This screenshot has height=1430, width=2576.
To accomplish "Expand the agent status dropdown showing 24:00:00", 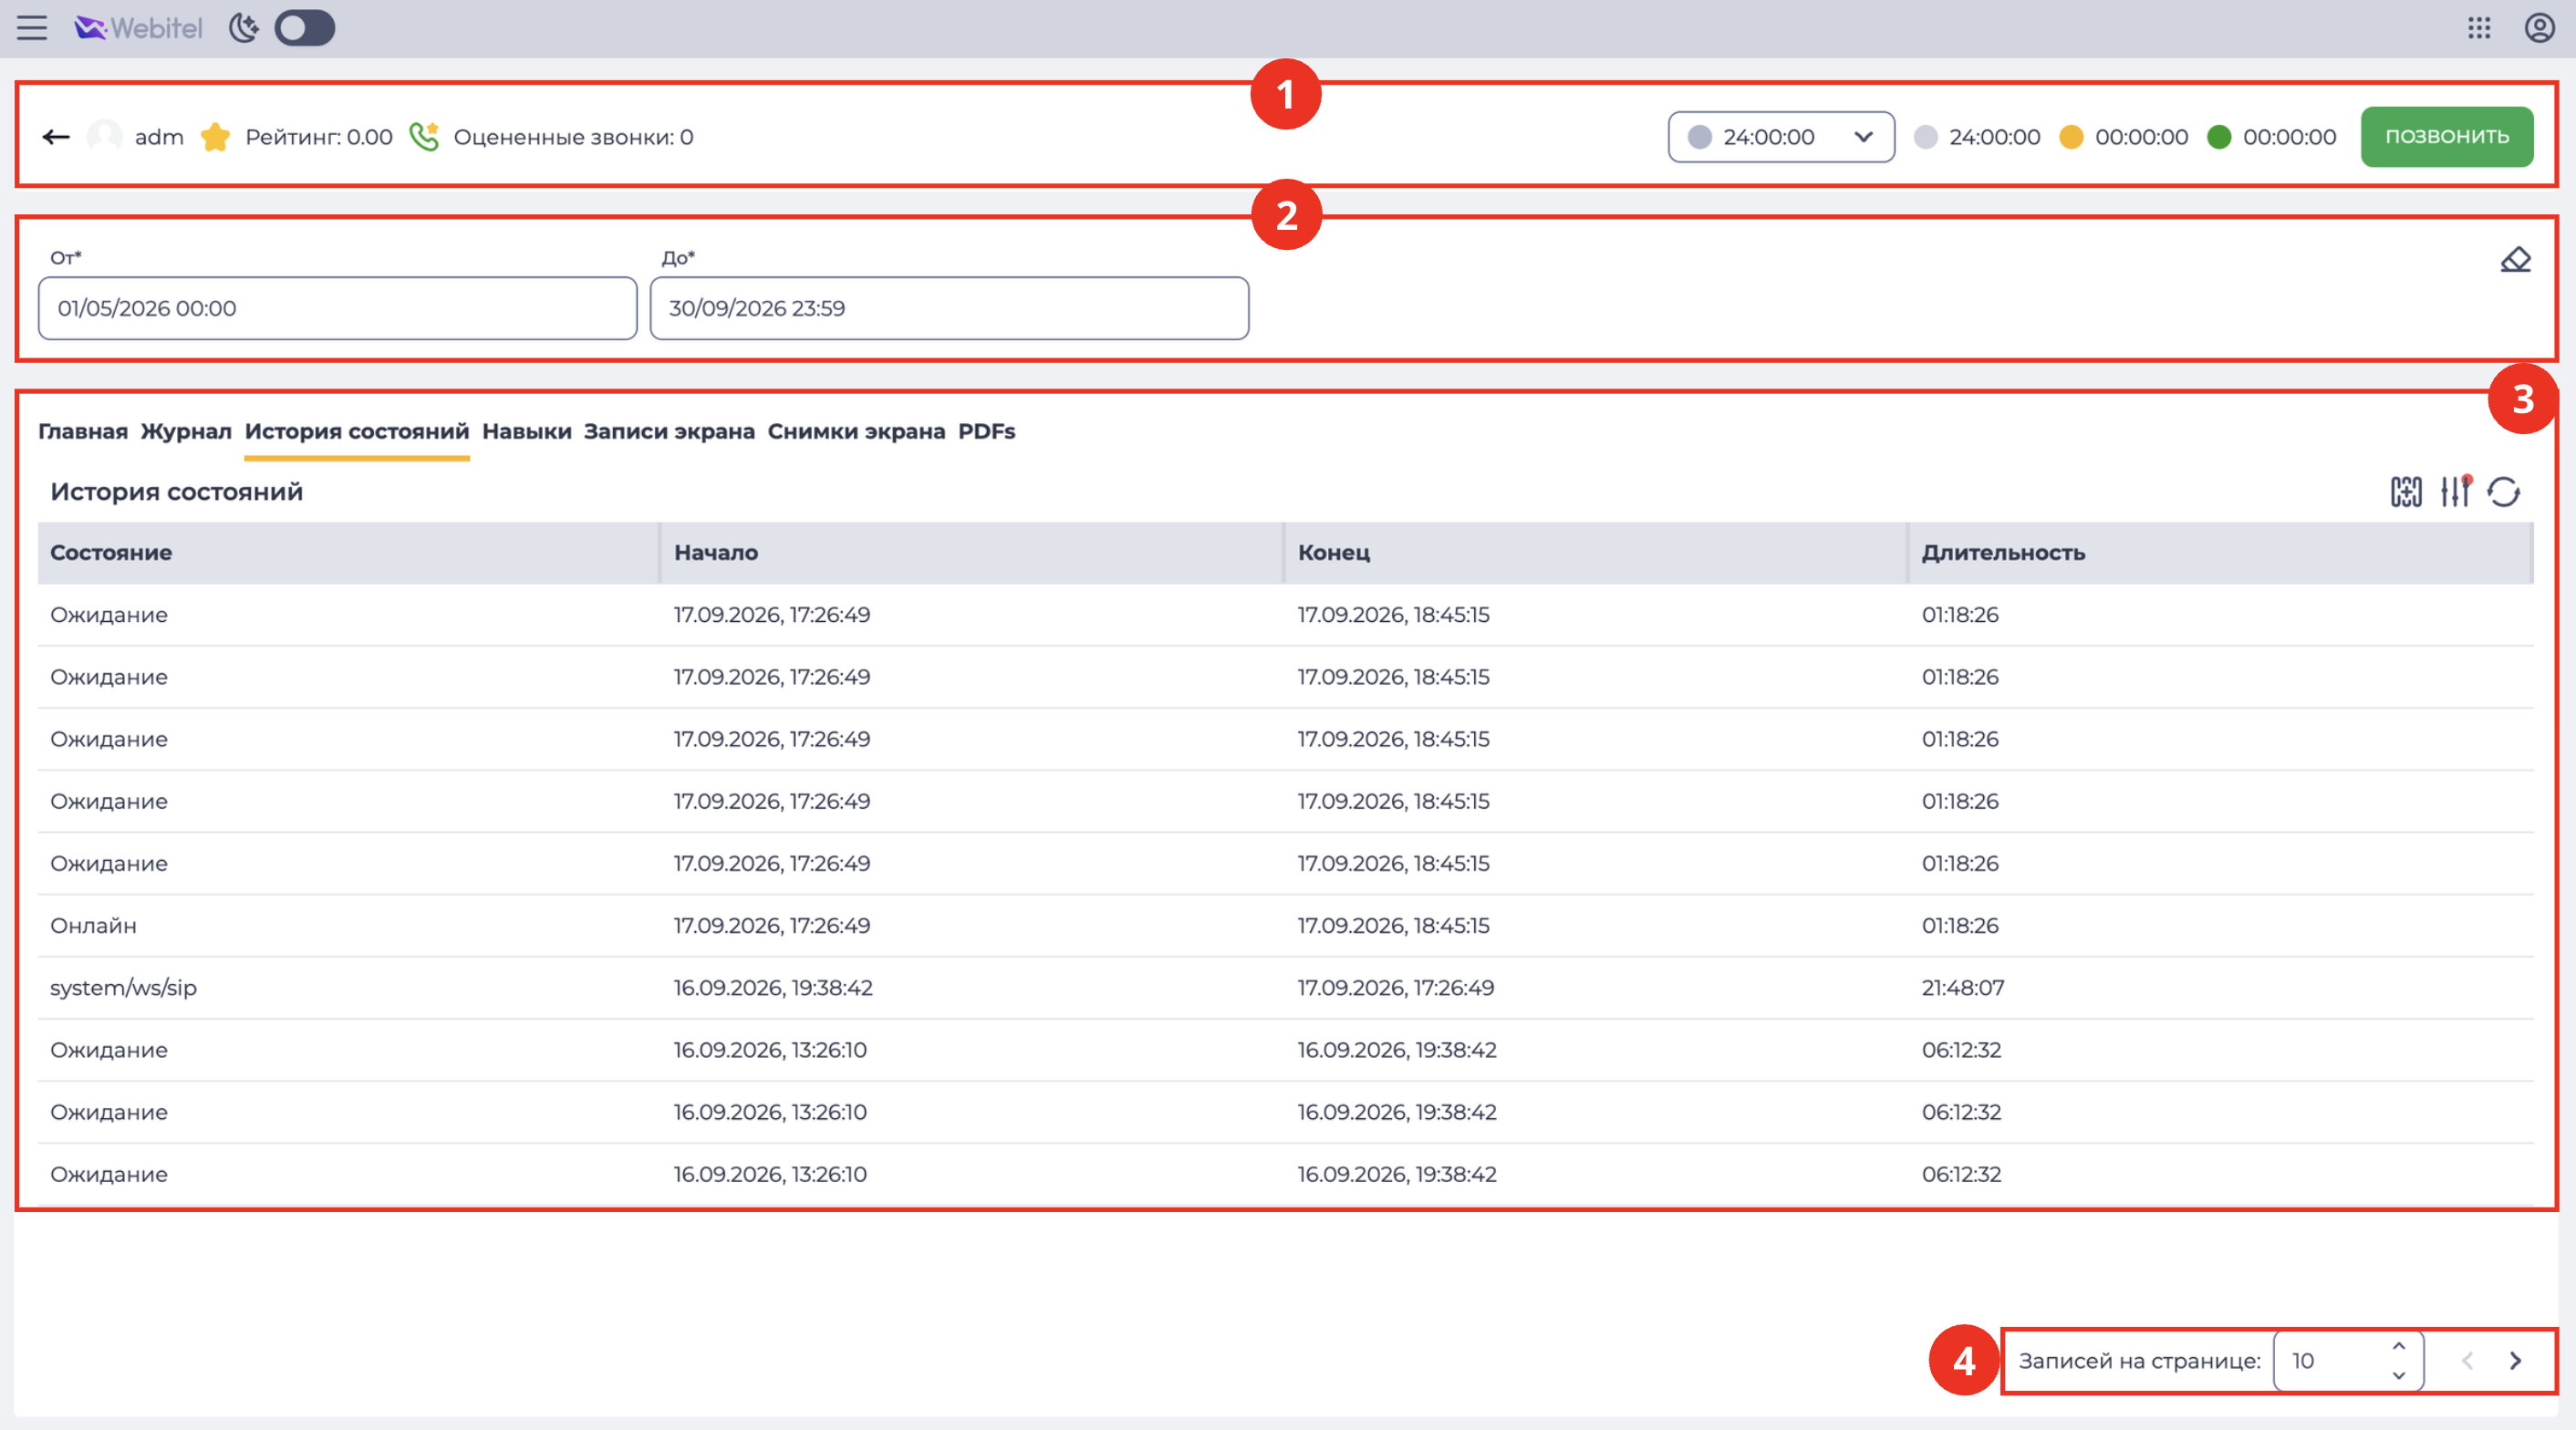I will [x=1780, y=137].
